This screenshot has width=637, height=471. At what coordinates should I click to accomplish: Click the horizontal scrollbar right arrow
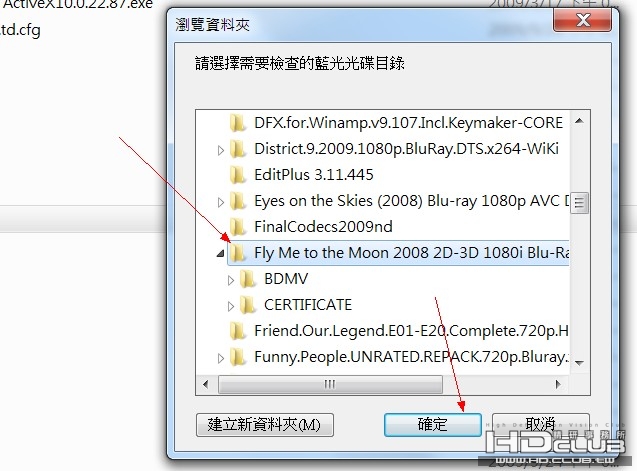pos(558,384)
